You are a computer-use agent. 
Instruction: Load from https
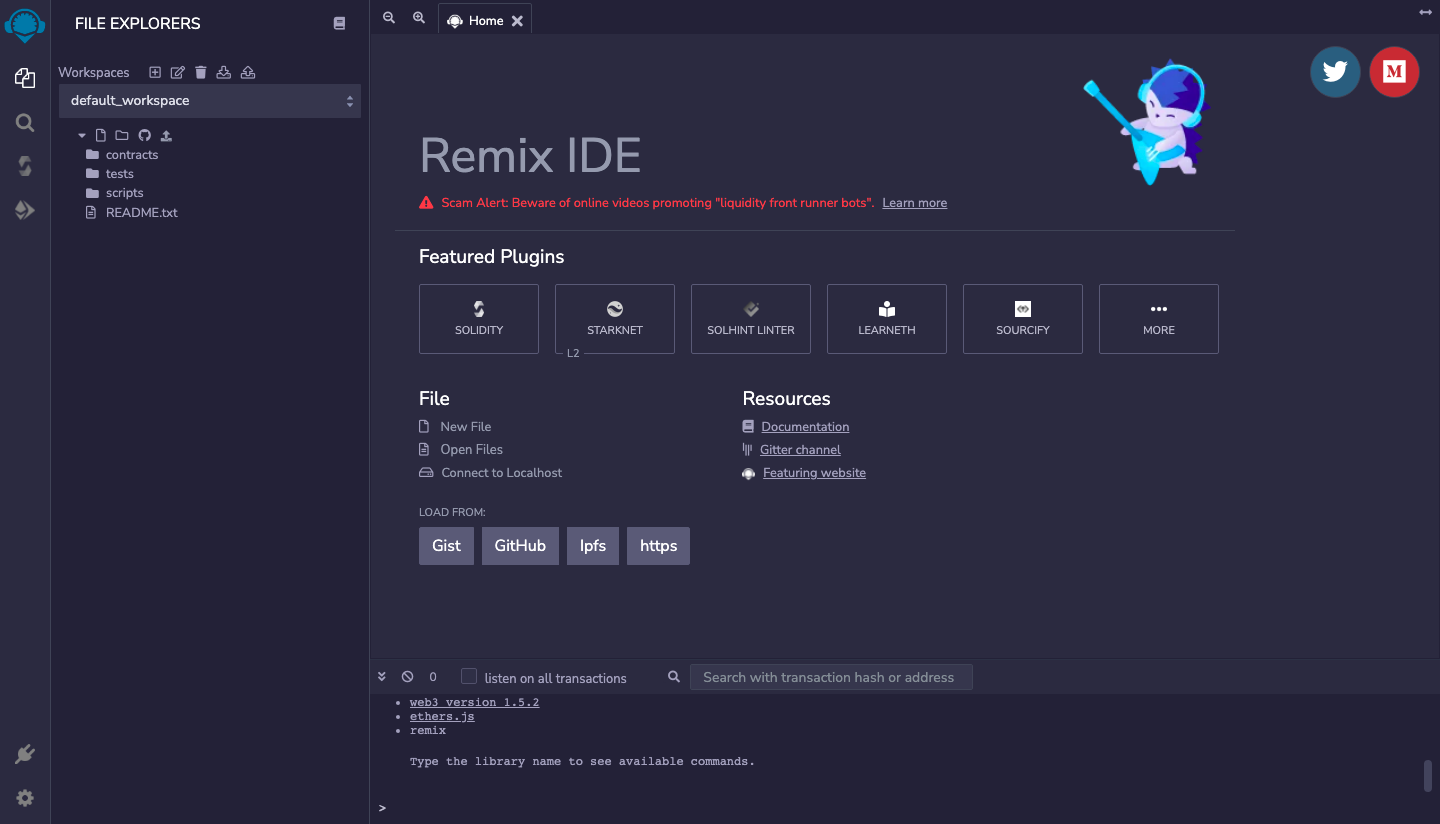pyautogui.click(x=658, y=546)
